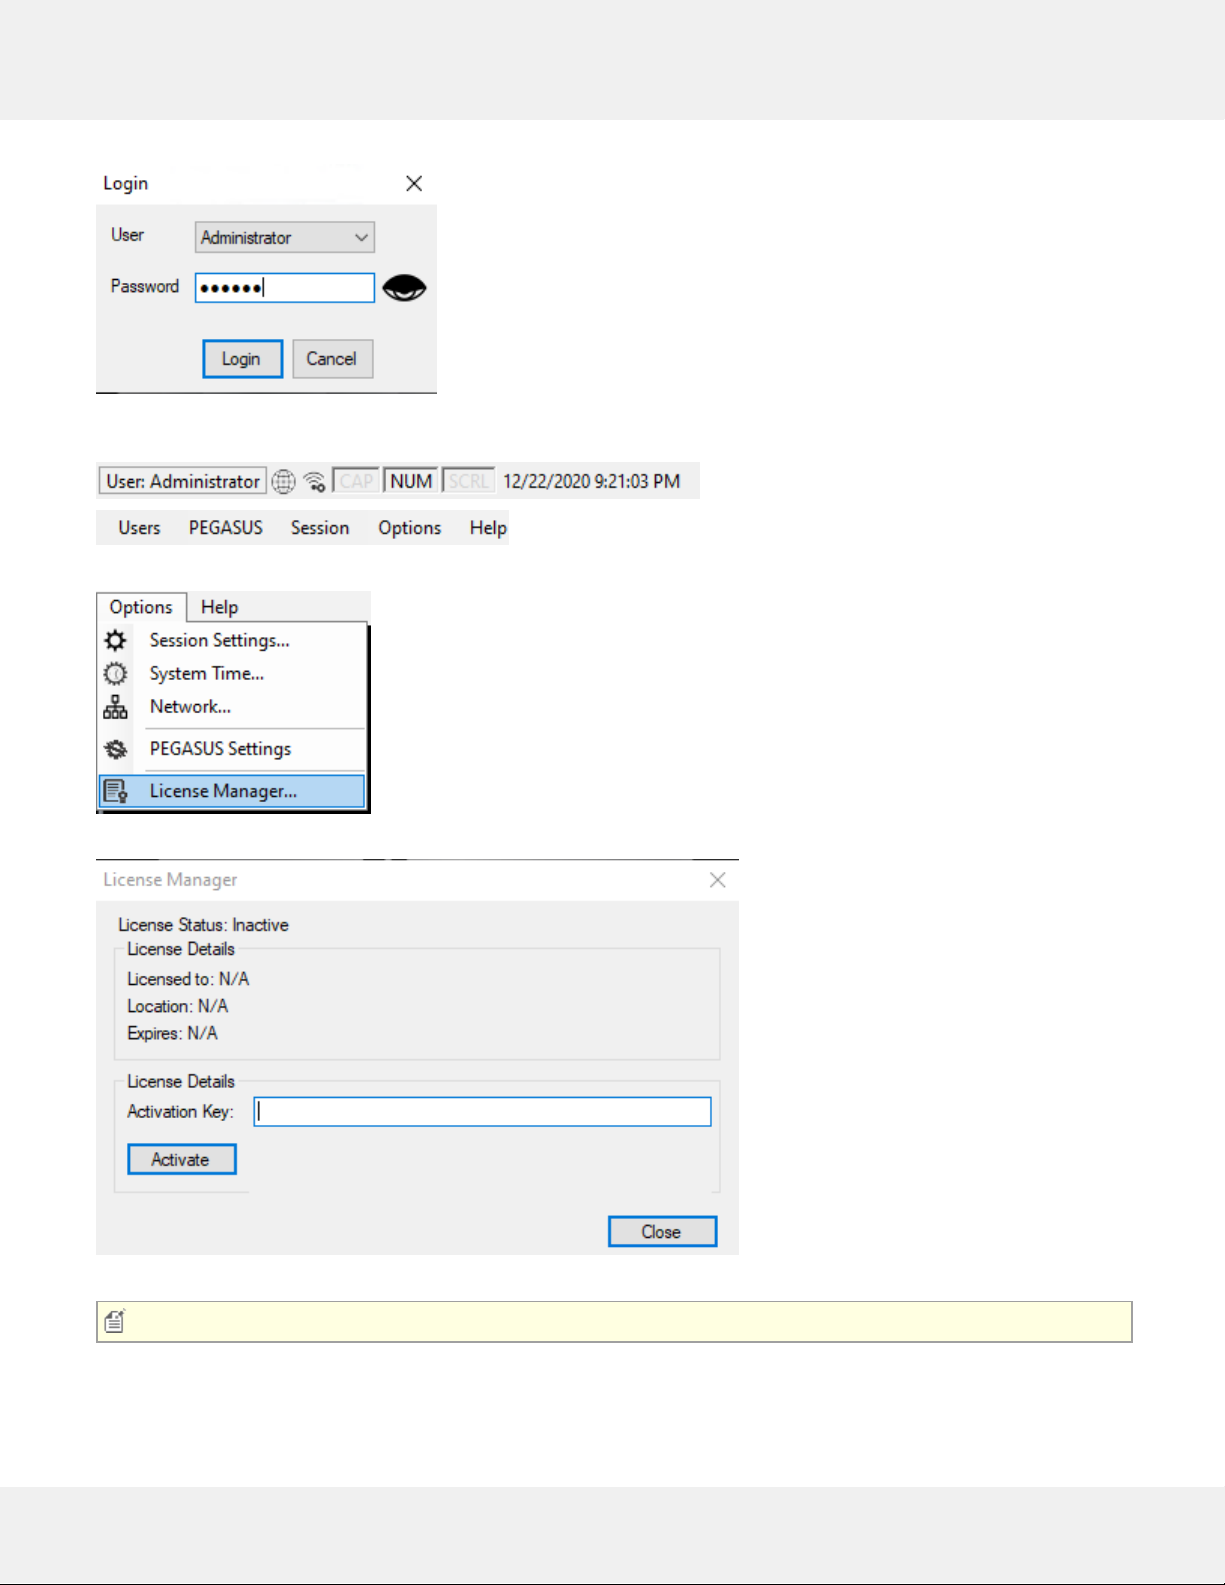This screenshot has width=1225, height=1585.
Task: Click the License Manager document icon
Action: point(116,791)
